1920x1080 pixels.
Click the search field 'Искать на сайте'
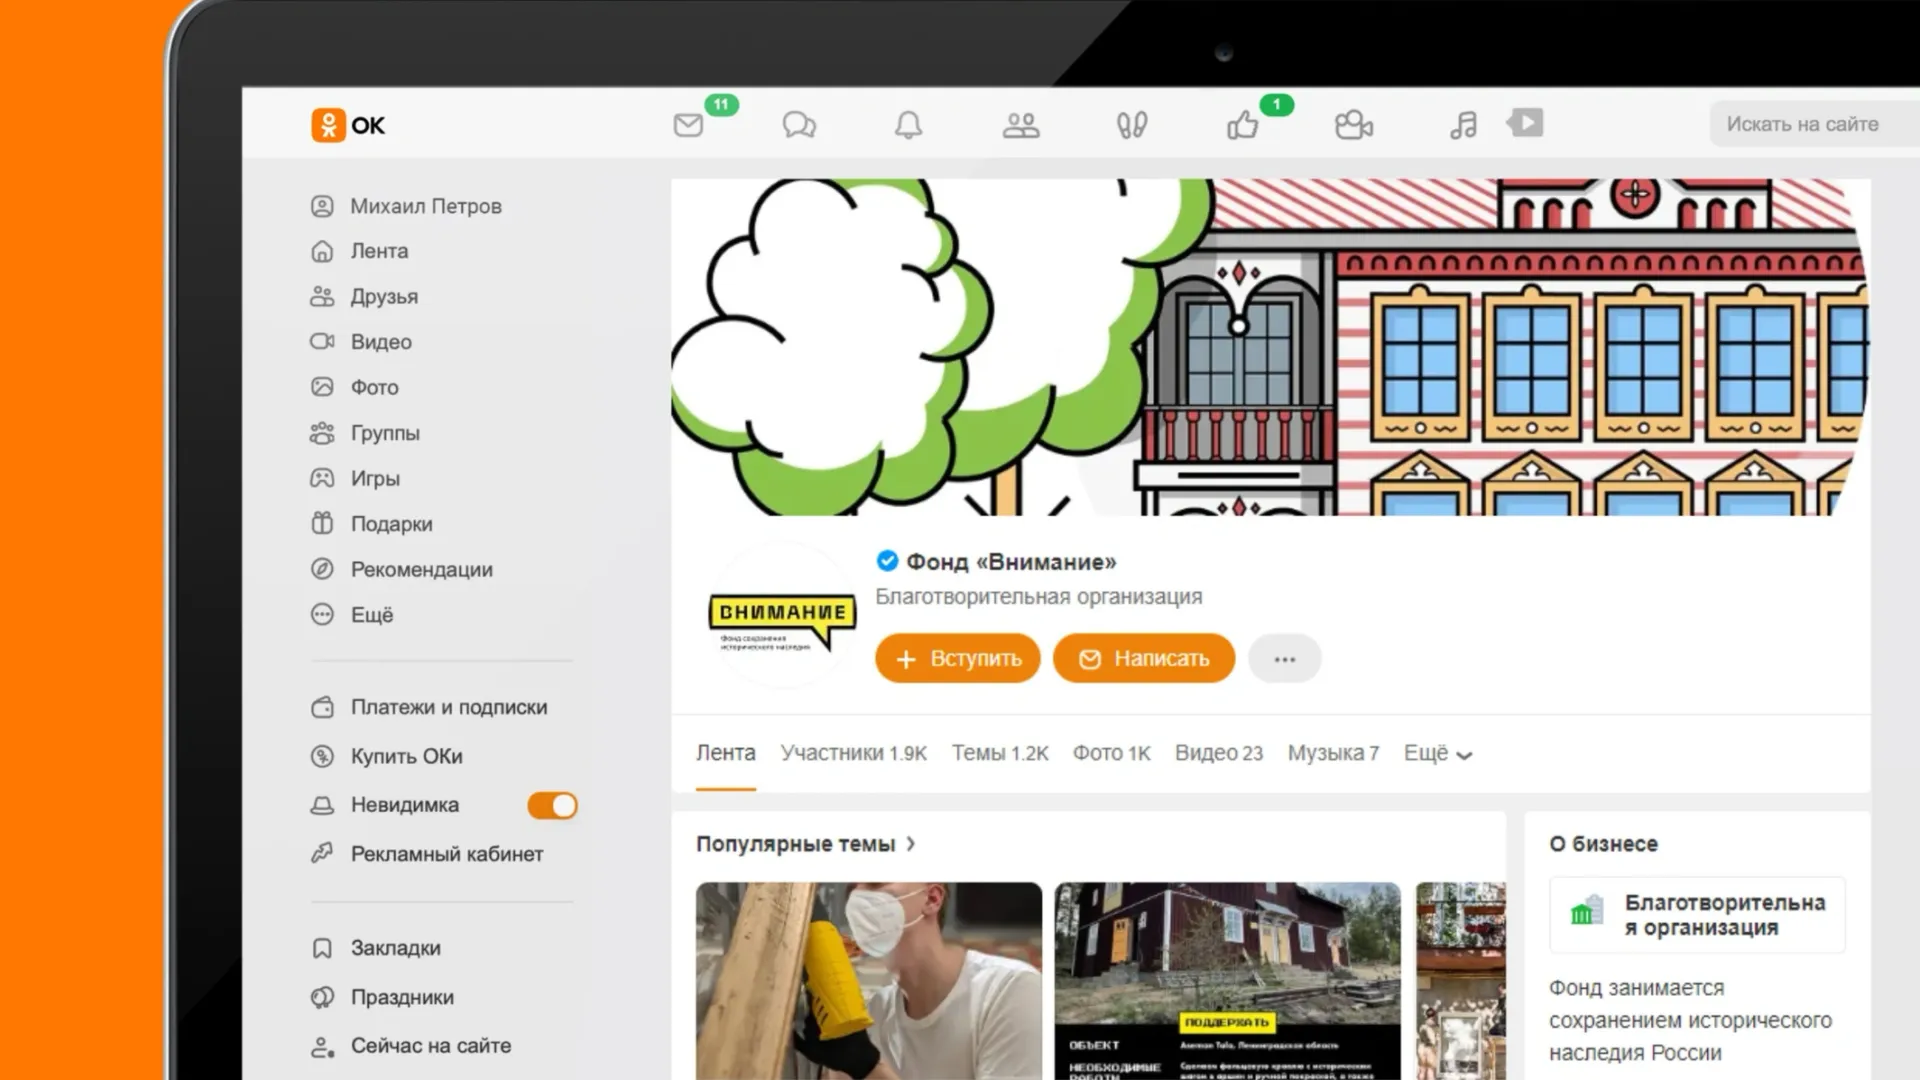pos(1814,124)
